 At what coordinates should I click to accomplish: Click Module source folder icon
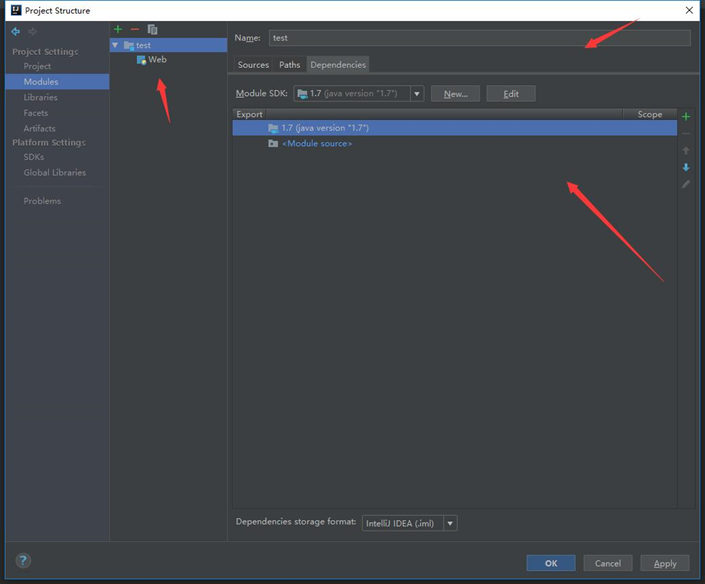coord(273,143)
